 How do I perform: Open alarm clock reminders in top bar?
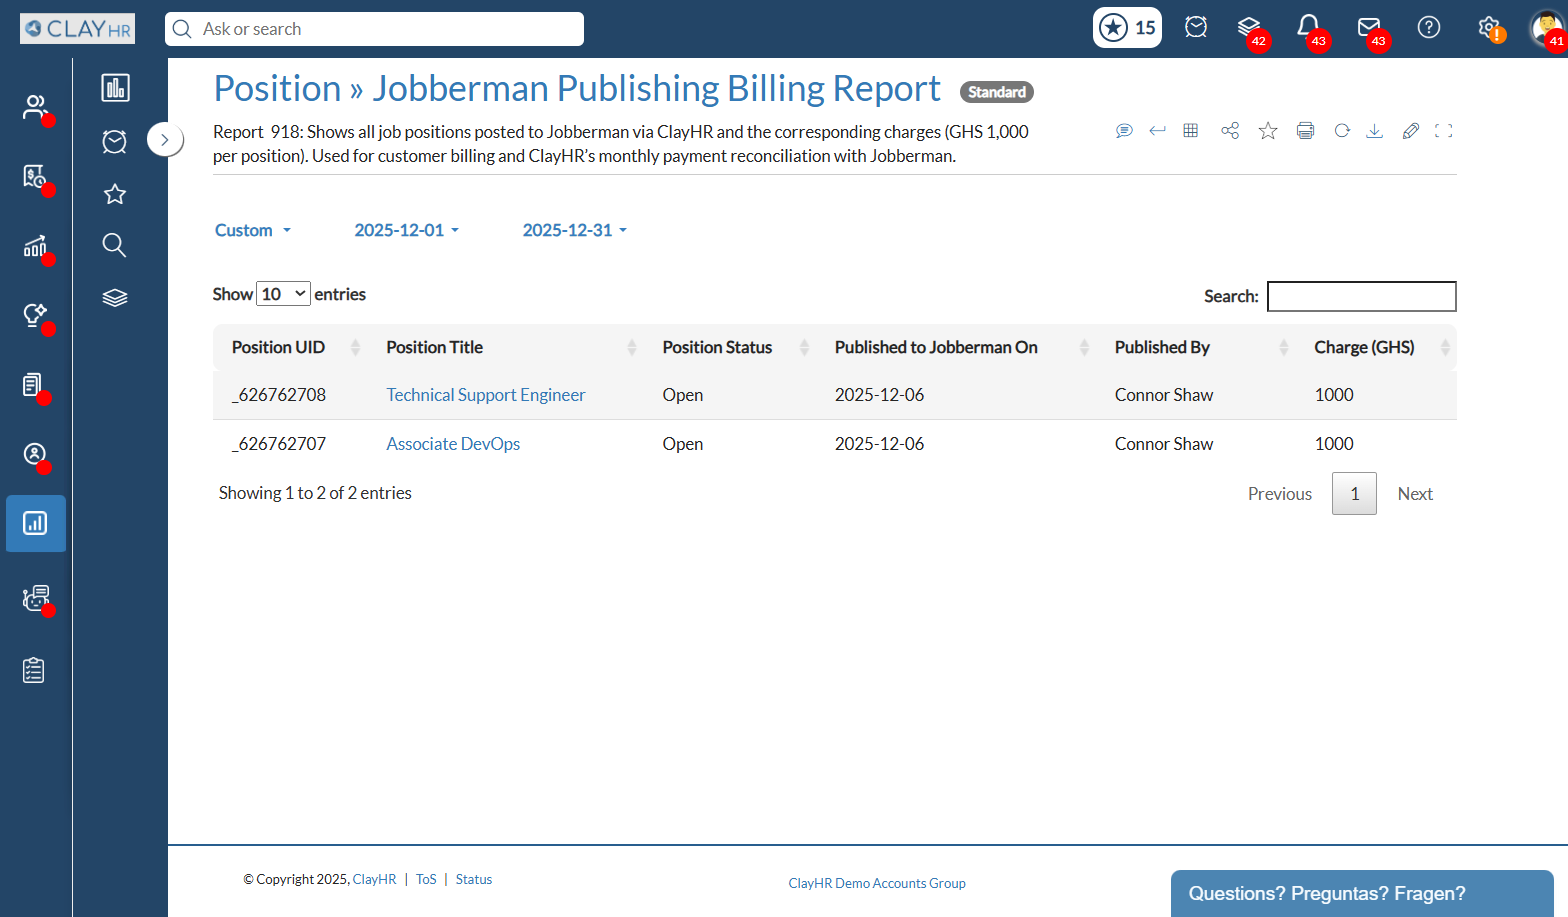(1196, 27)
